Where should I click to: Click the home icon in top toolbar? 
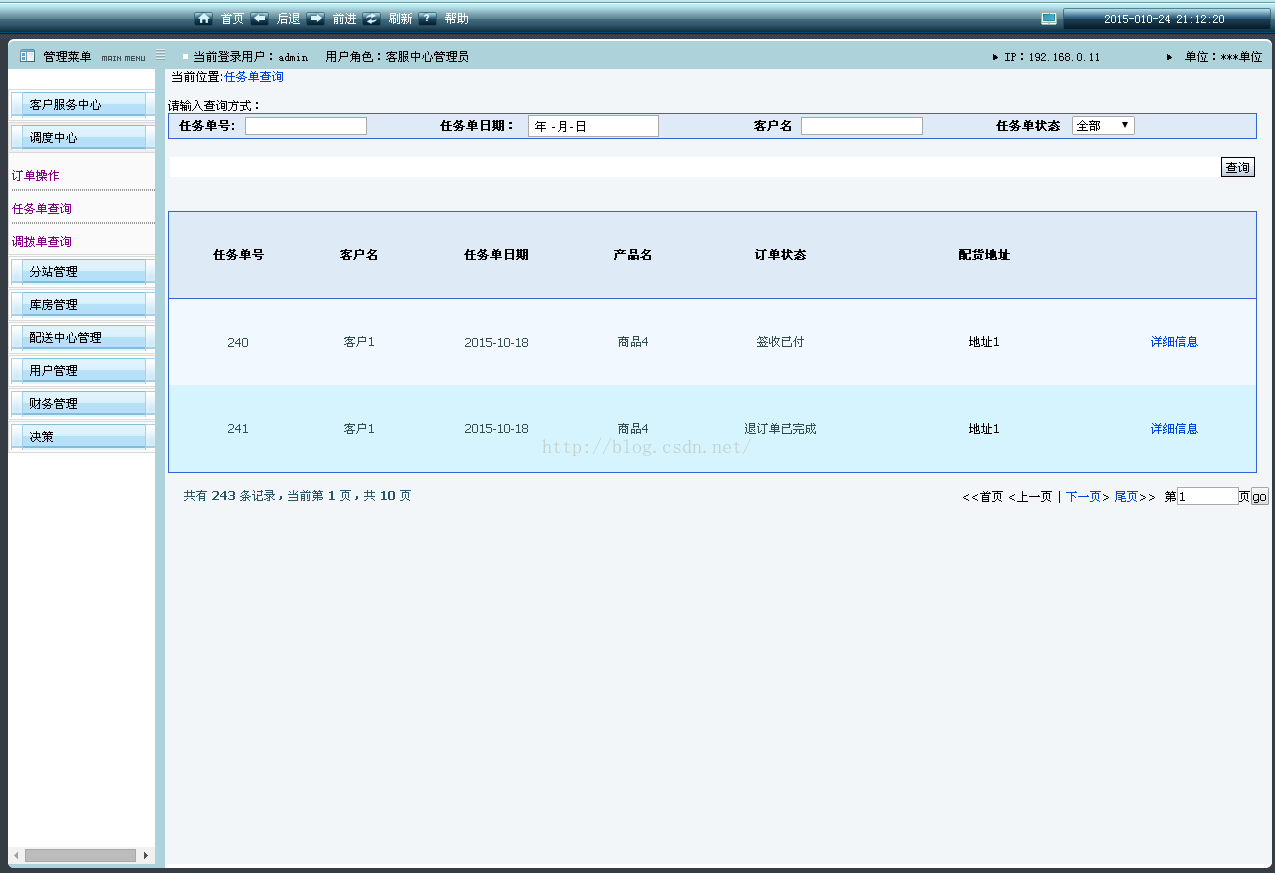point(204,18)
